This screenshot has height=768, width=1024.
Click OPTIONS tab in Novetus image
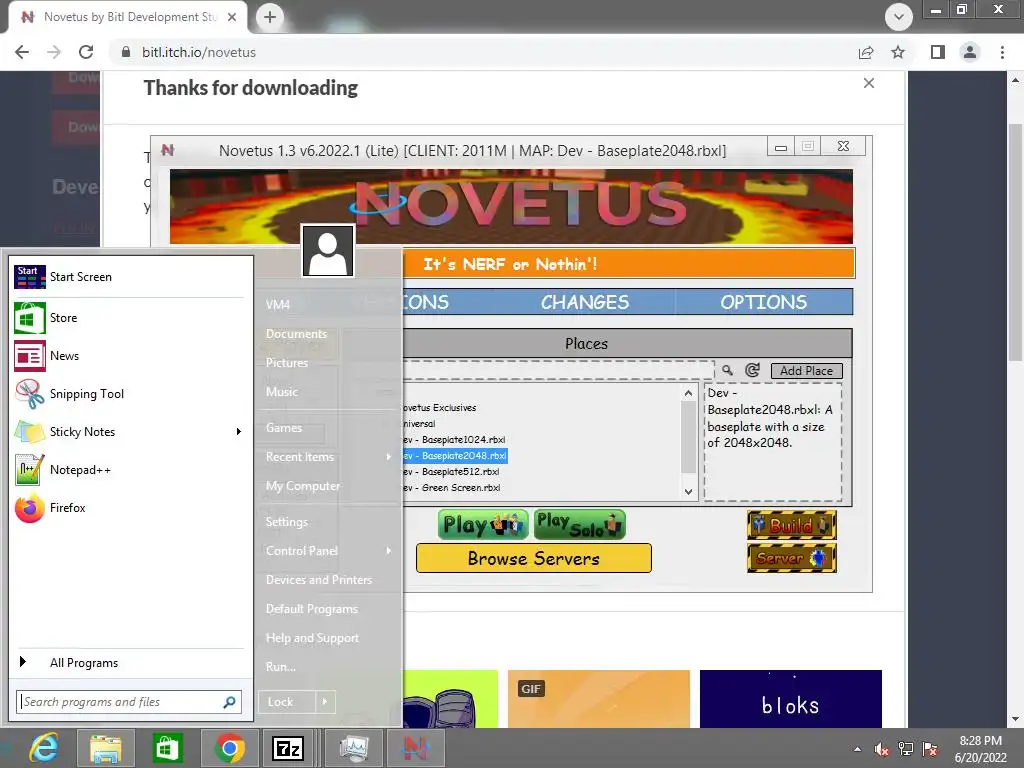pos(763,302)
